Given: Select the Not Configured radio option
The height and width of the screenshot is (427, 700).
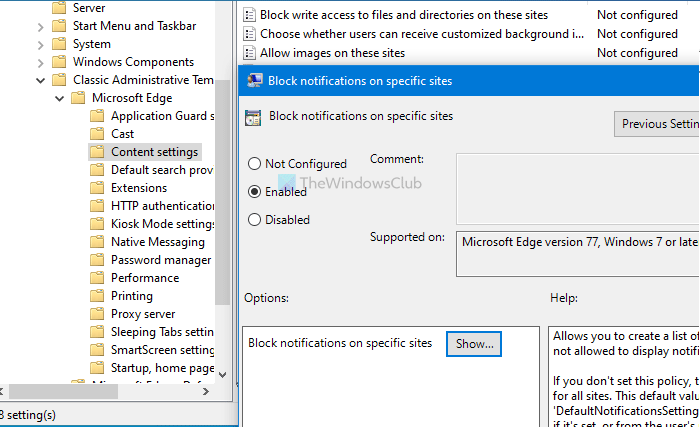Looking at the screenshot, I should click(x=255, y=164).
